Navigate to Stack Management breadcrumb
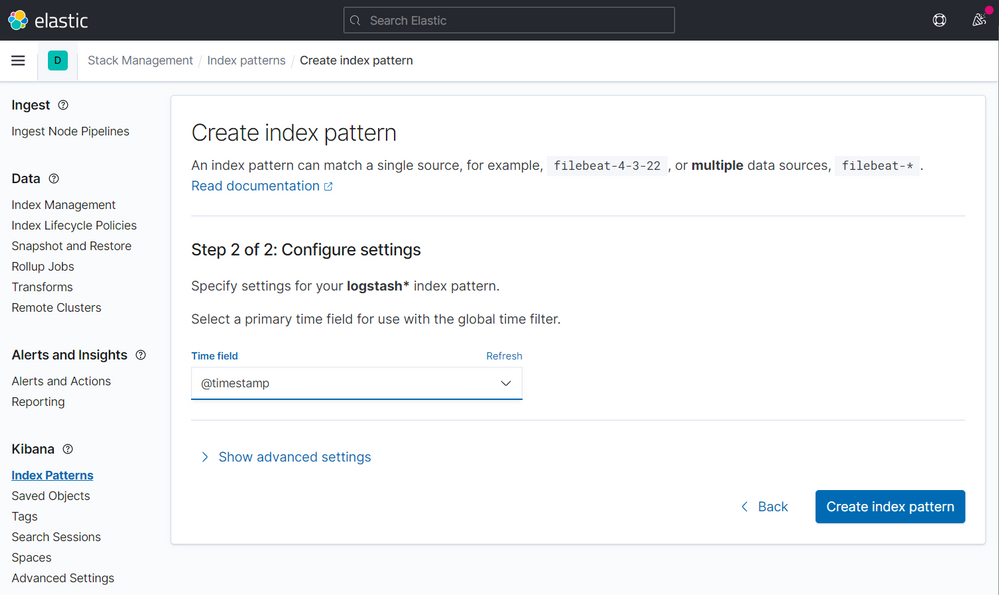 140,61
